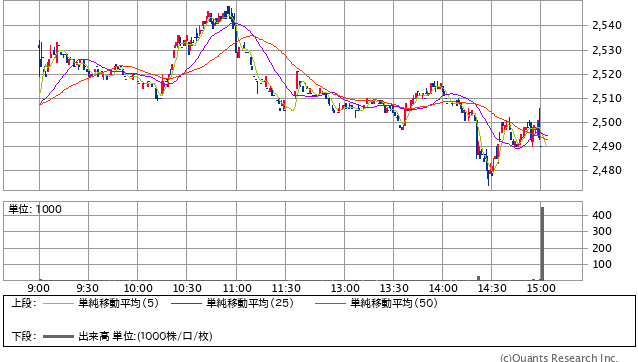Viewport: 638px width, 362px height.
Task: Click the 11:00 time axis label
Action: (237, 288)
